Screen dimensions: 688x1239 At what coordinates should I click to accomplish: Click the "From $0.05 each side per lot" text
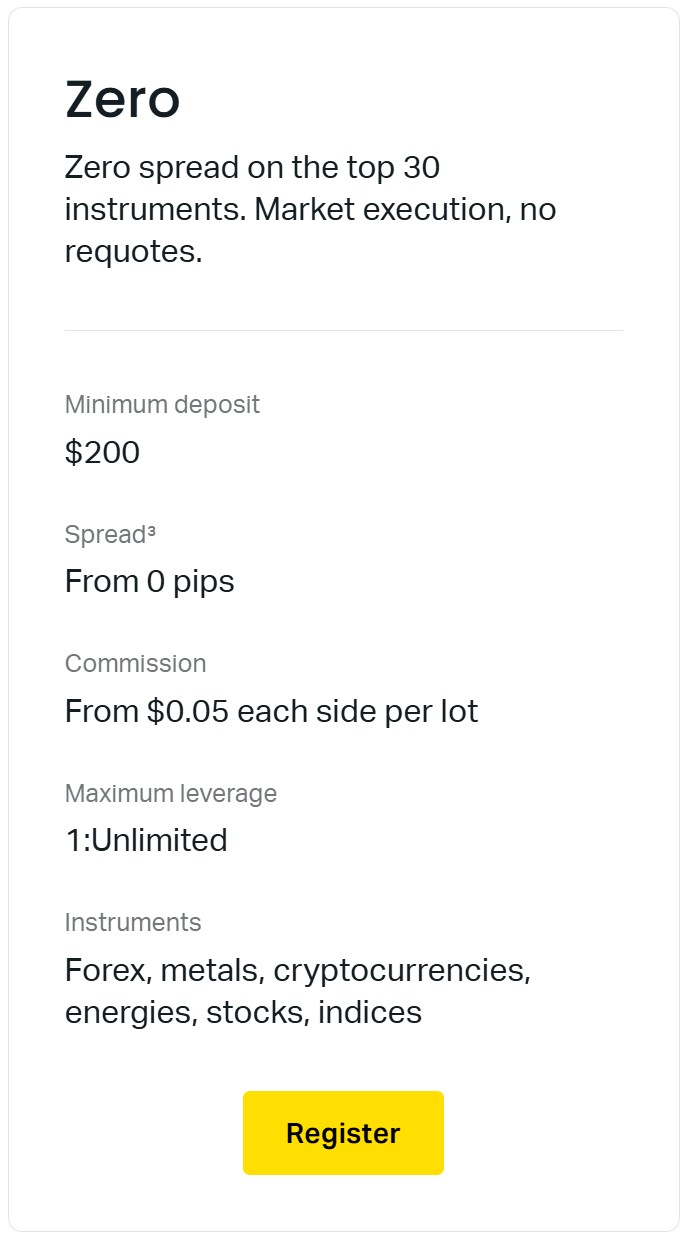(x=271, y=711)
